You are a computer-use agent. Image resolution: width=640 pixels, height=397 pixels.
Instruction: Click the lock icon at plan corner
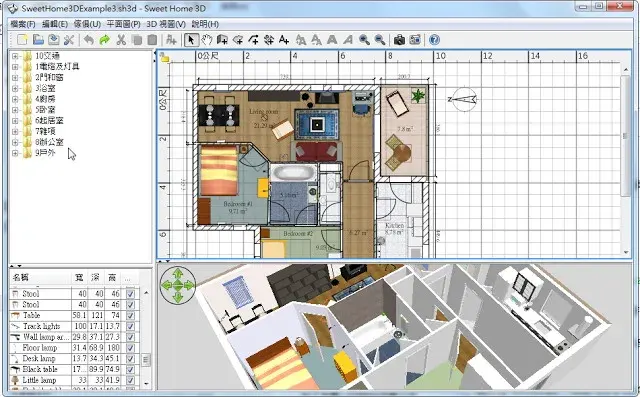164,58
